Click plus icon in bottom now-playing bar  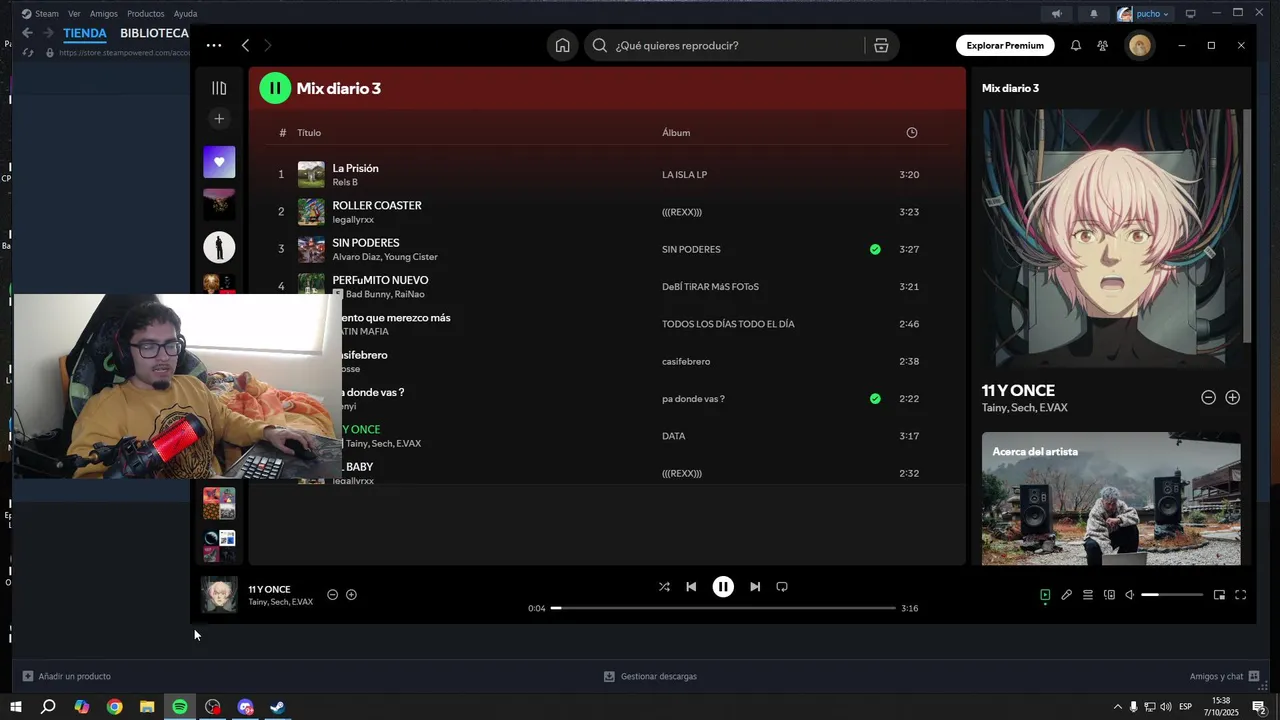(x=351, y=595)
